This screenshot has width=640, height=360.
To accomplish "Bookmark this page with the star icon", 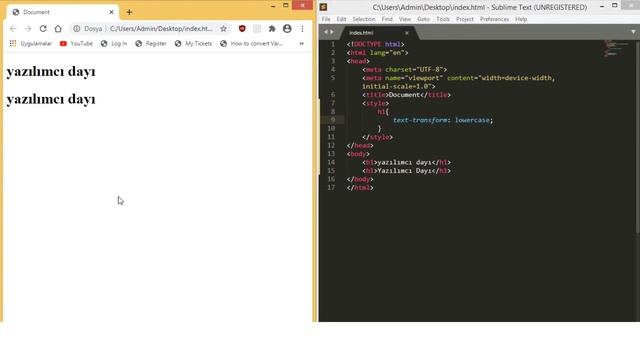I will coord(223,29).
